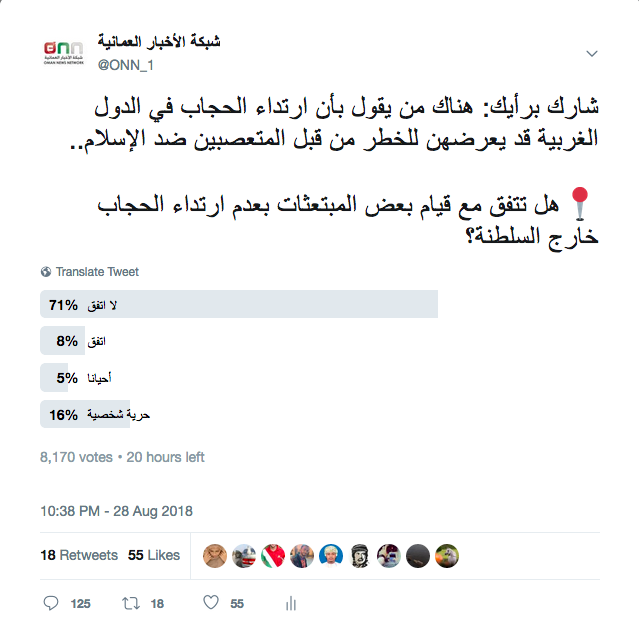Image resolution: width=639 pixels, height=635 pixels.
Task: View the 18 Retweets list
Action: tap(79, 555)
